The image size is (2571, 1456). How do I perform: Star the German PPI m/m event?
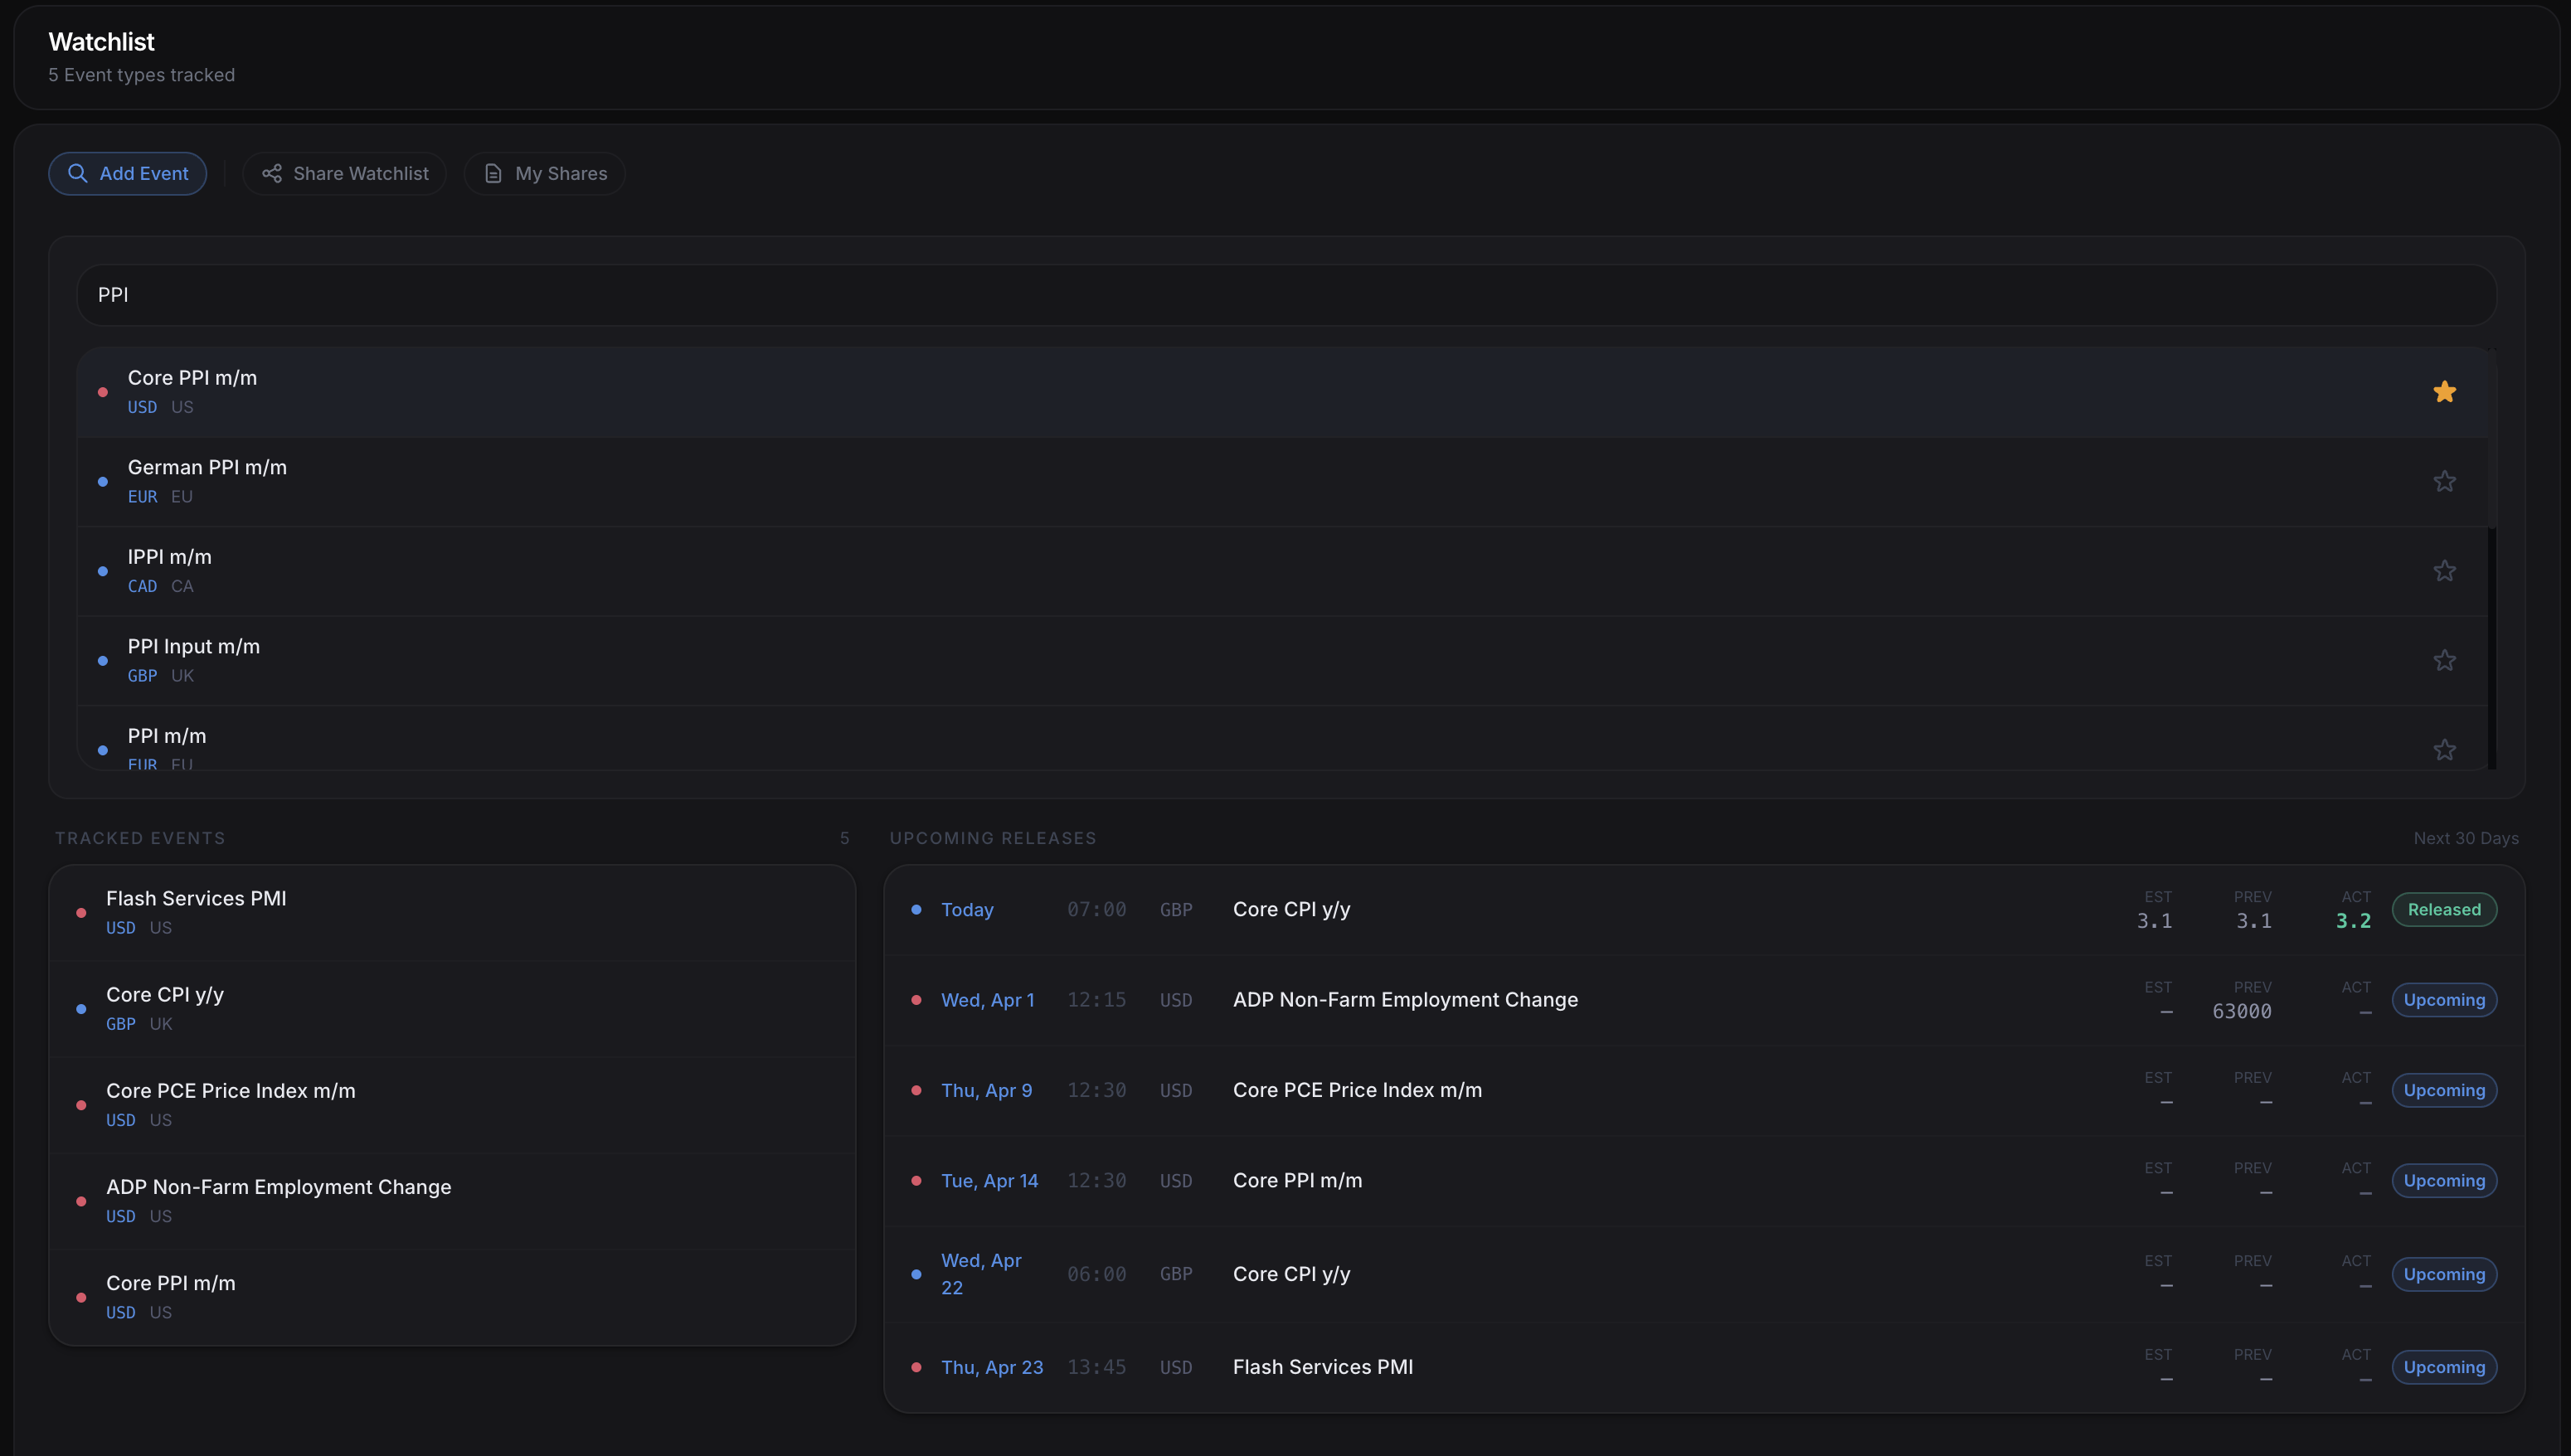click(x=2445, y=481)
